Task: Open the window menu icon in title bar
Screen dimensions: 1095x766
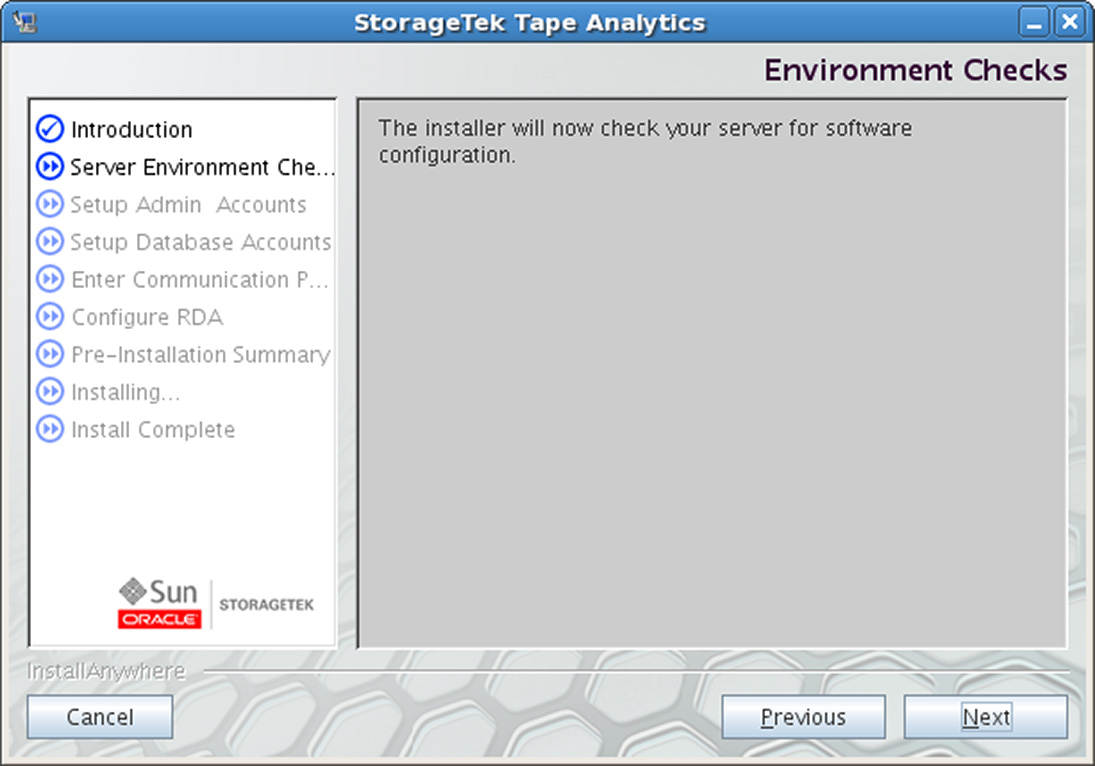Action: tap(24, 22)
